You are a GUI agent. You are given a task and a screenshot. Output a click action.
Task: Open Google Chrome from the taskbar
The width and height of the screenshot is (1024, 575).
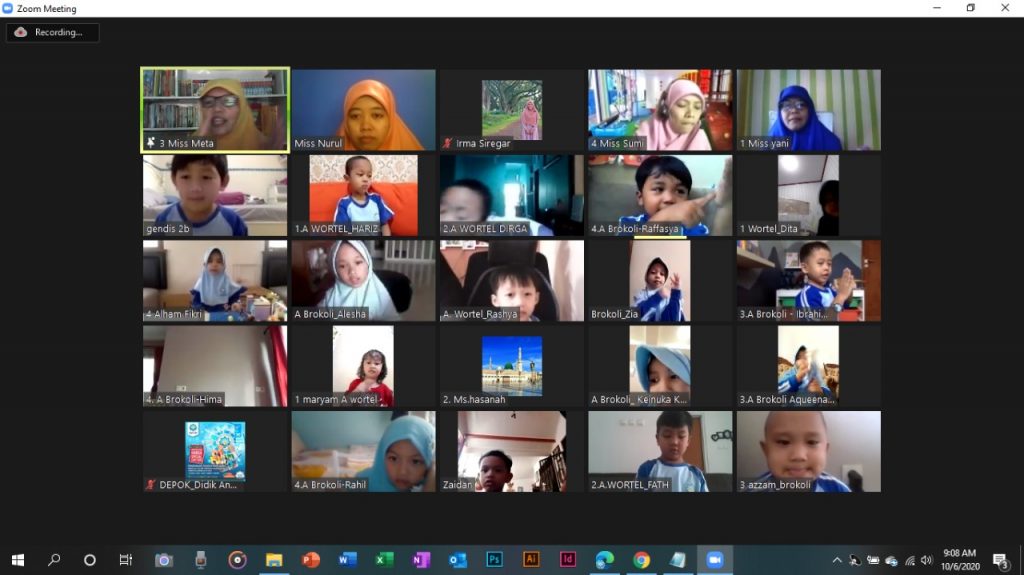click(x=641, y=560)
